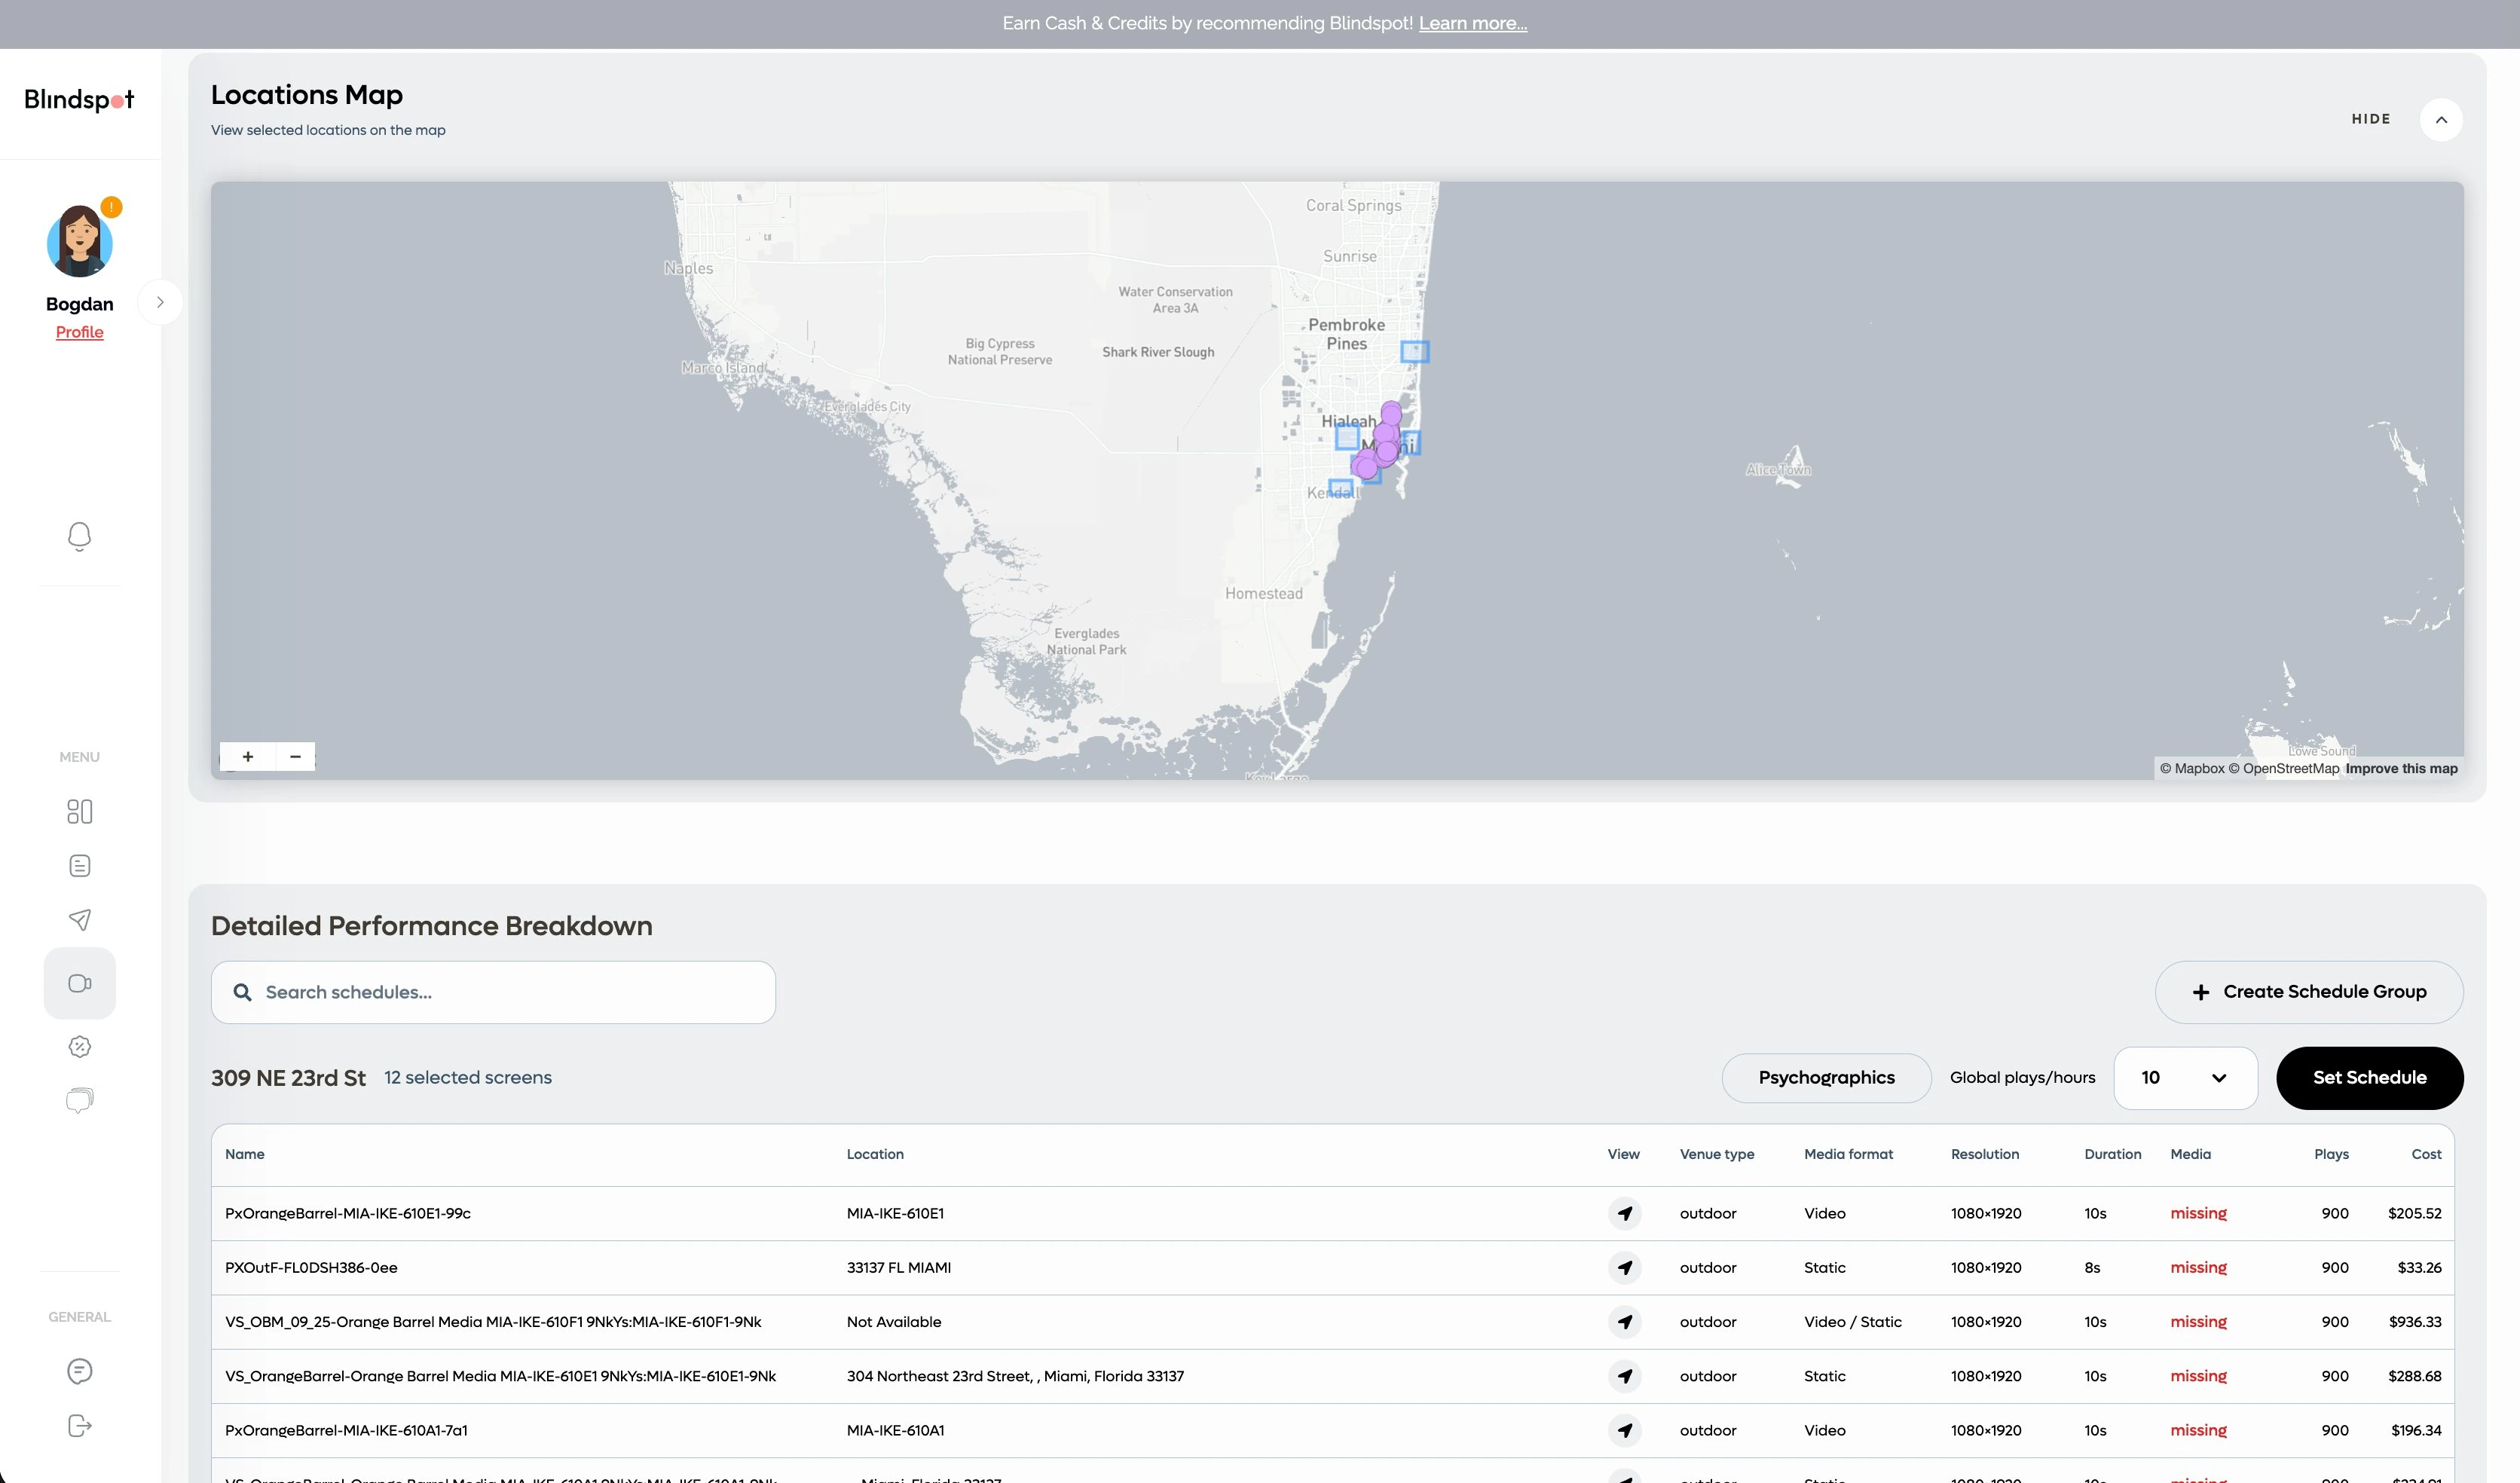Select the highlighted video screen icon in sidebar
Image resolution: width=2520 pixels, height=1483 pixels.
pos(79,983)
